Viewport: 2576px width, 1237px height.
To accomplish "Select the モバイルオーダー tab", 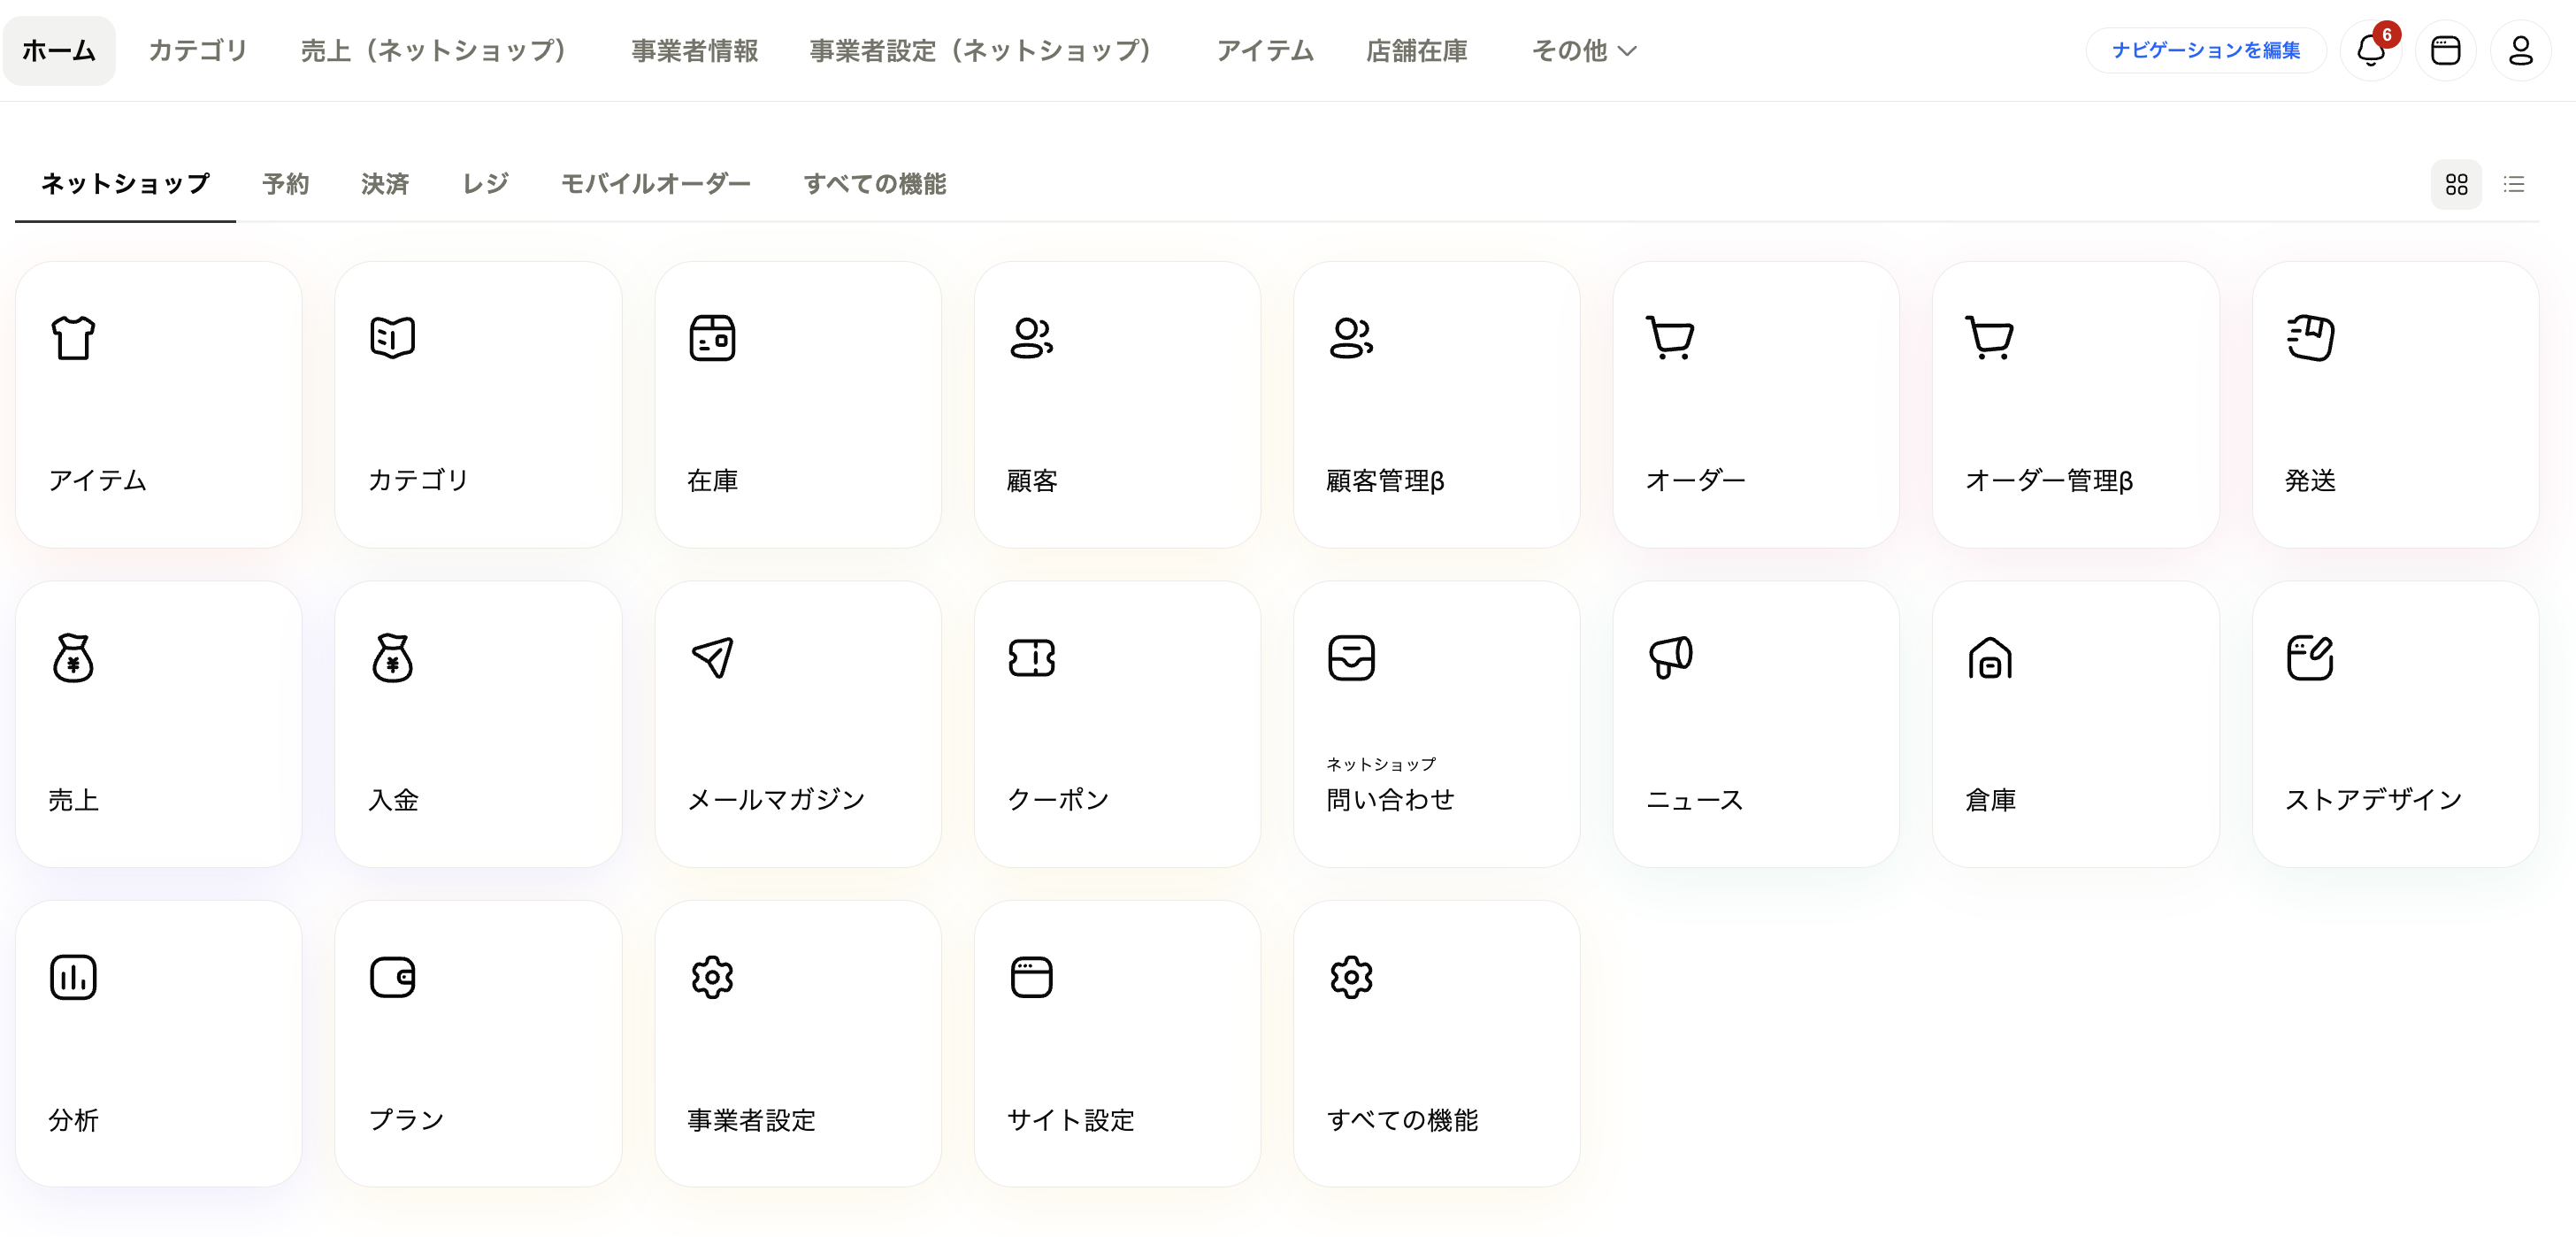I will (x=655, y=184).
